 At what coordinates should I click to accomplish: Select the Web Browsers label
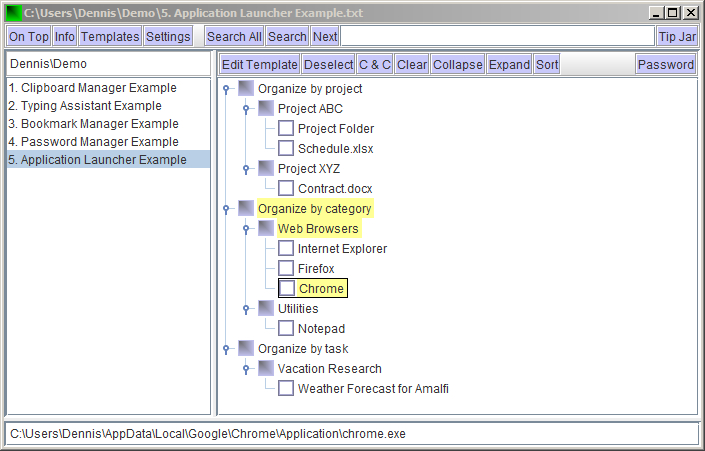tap(318, 228)
